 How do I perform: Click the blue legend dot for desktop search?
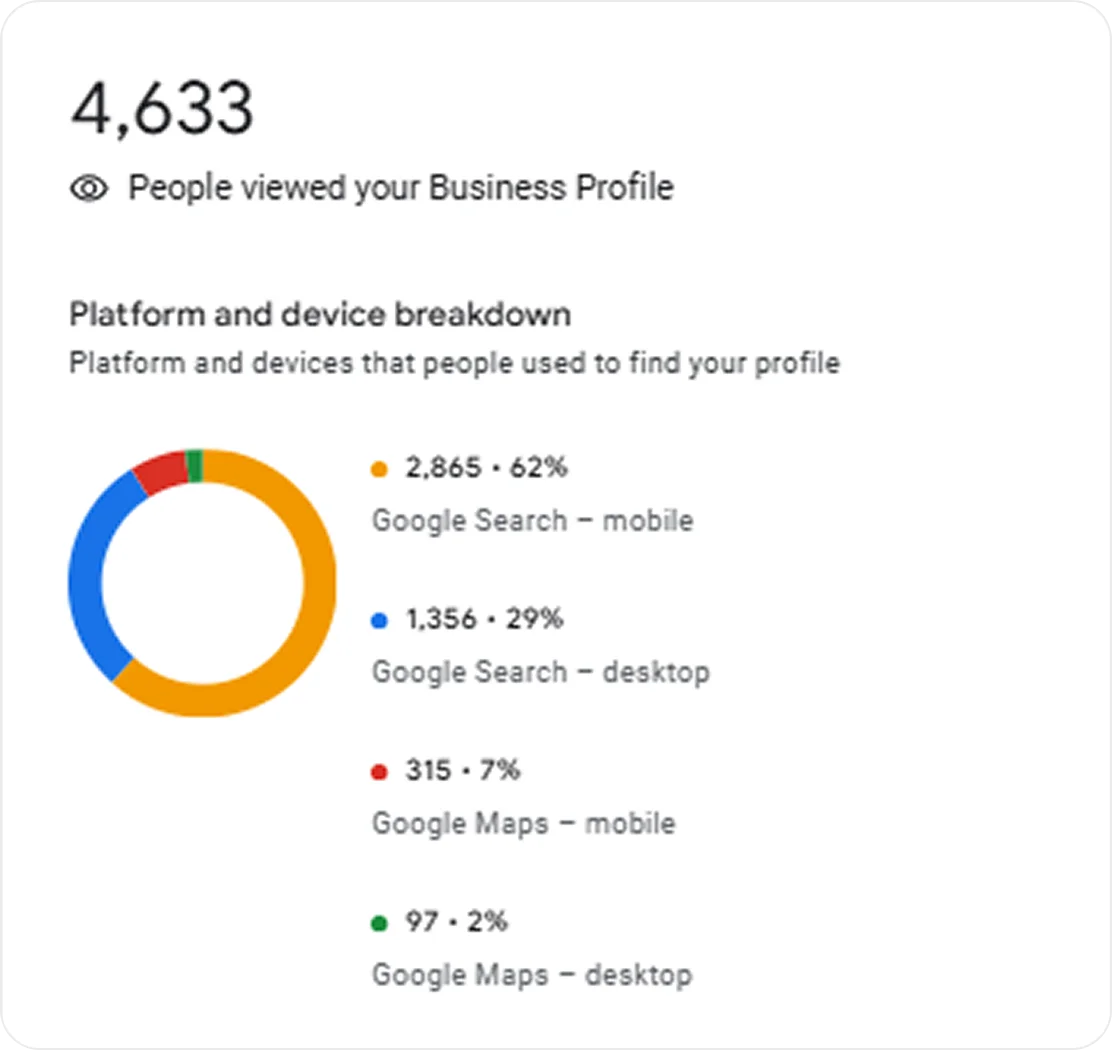click(379, 621)
